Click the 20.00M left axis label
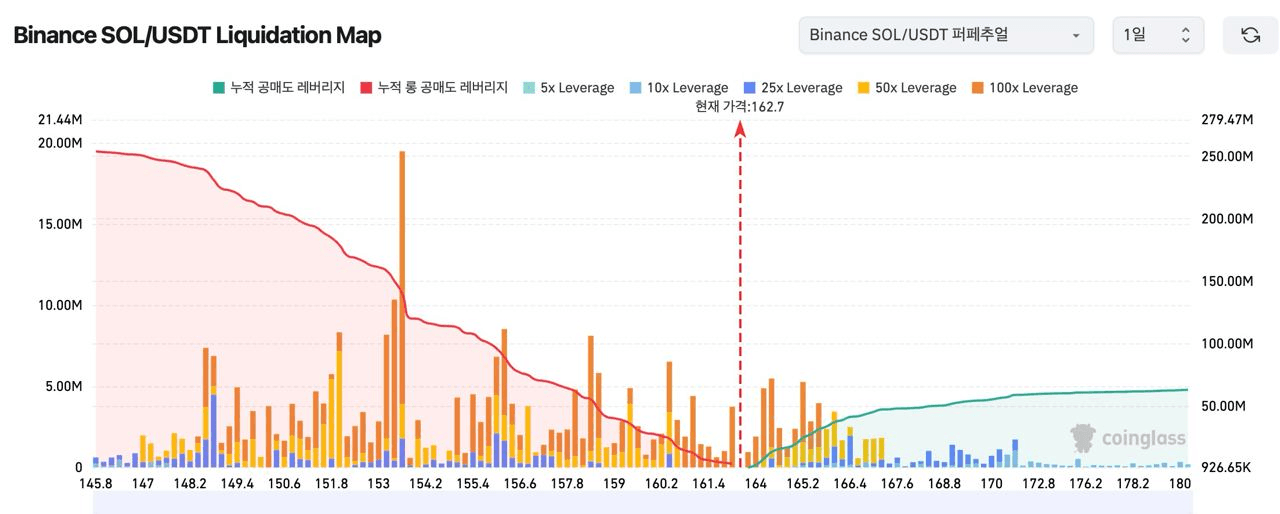This screenshot has height=514, width=1280. click(x=60, y=143)
